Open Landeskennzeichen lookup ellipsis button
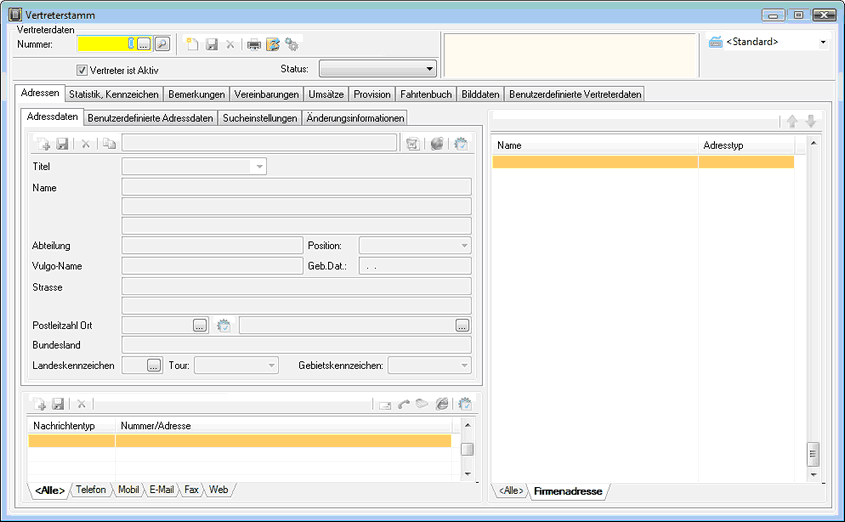Viewport: 845px width, 522px height. 154,365
